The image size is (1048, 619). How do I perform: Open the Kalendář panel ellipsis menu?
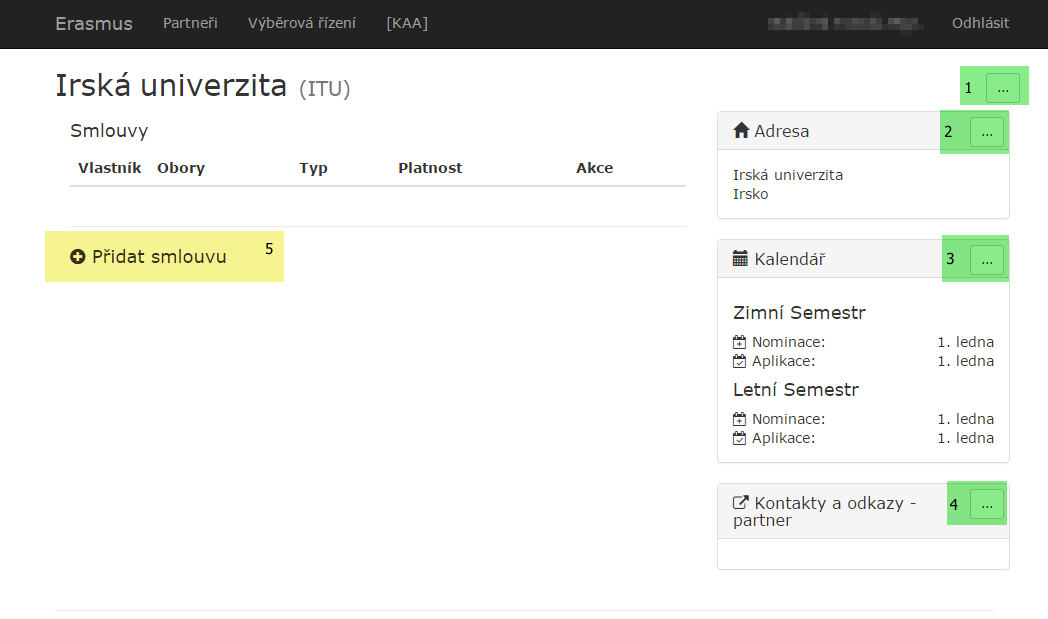pos(986,260)
